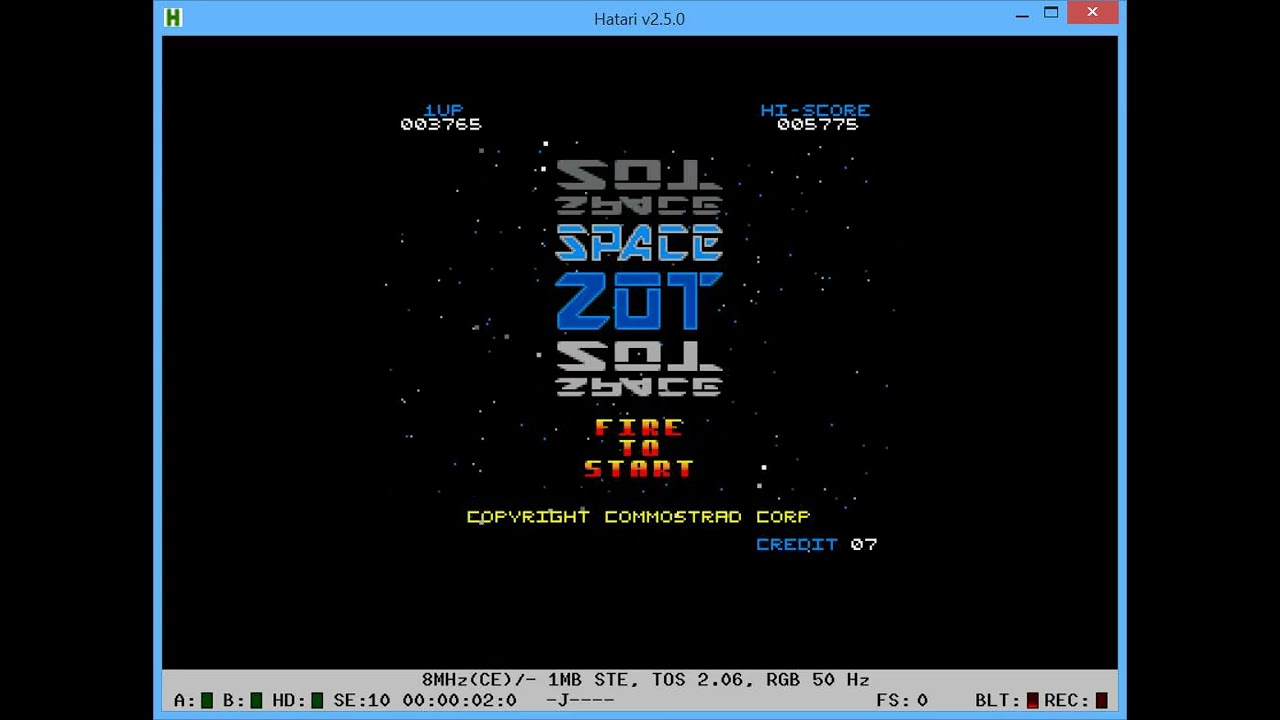Click the 005775 high score value
The image size is (1280, 720).
pos(817,124)
